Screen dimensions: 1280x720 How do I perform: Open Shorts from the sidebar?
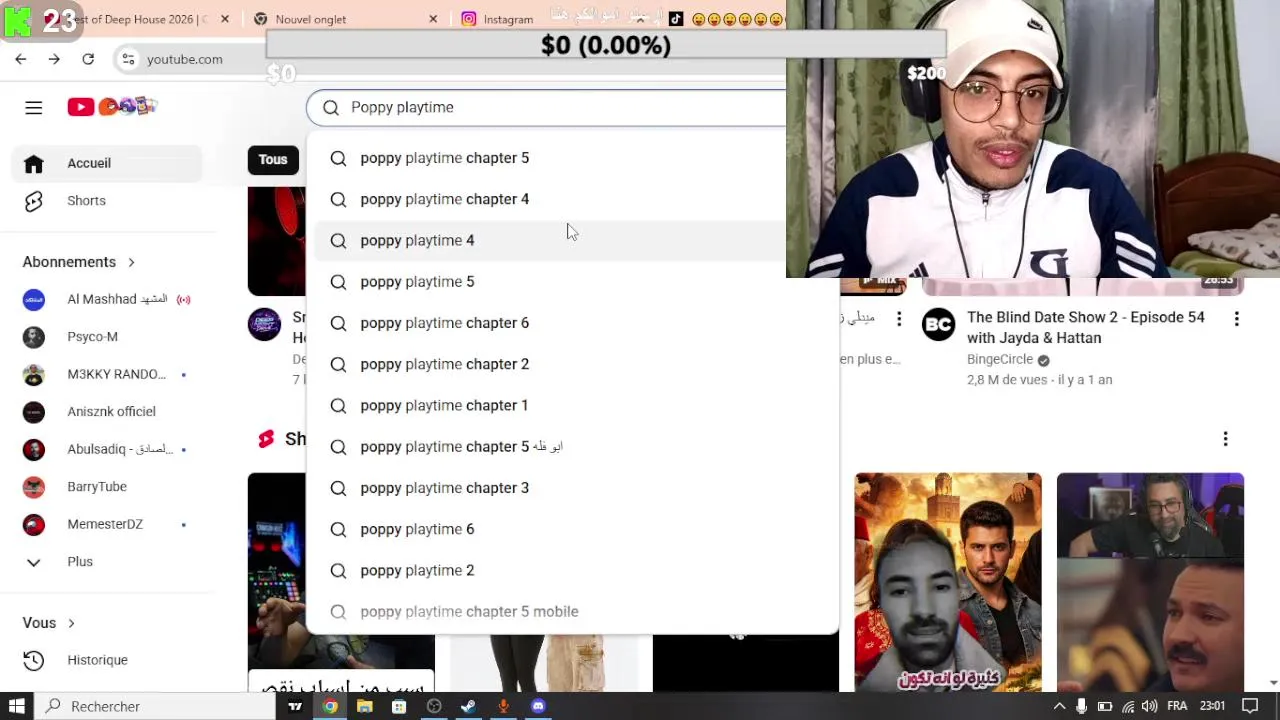pyautogui.click(x=107, y=201)
